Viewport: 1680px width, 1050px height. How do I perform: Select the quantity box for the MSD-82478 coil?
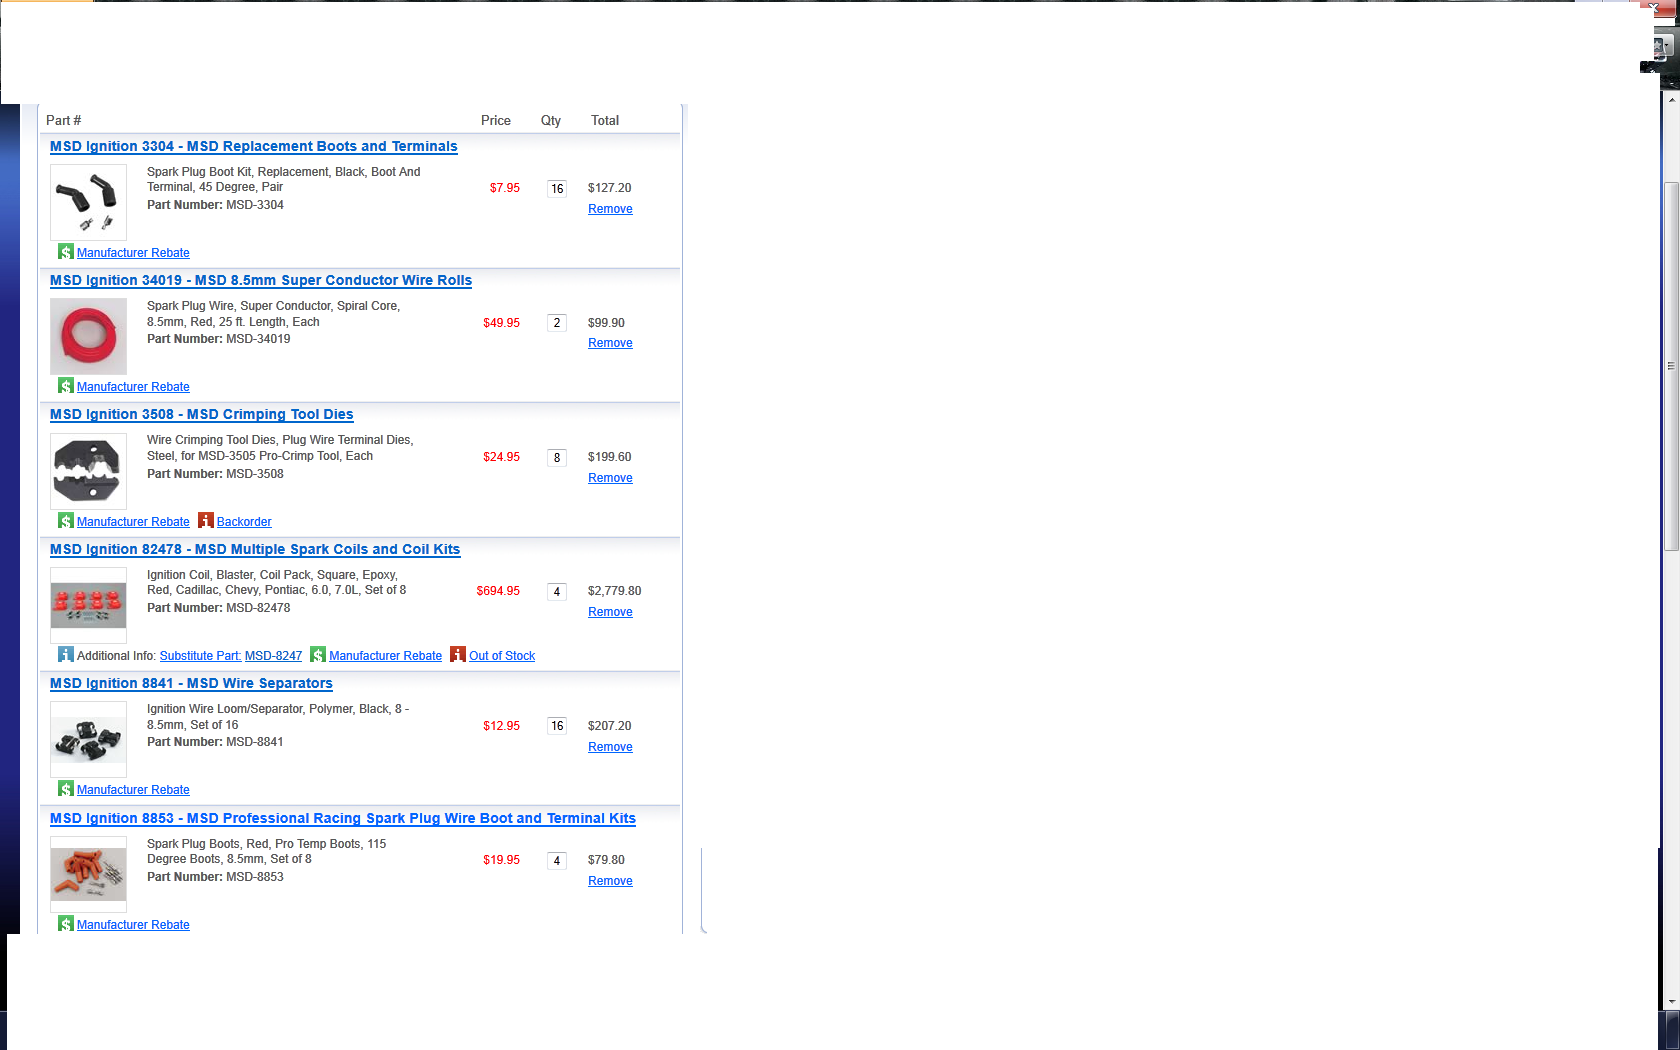click(x=557, y=592)
